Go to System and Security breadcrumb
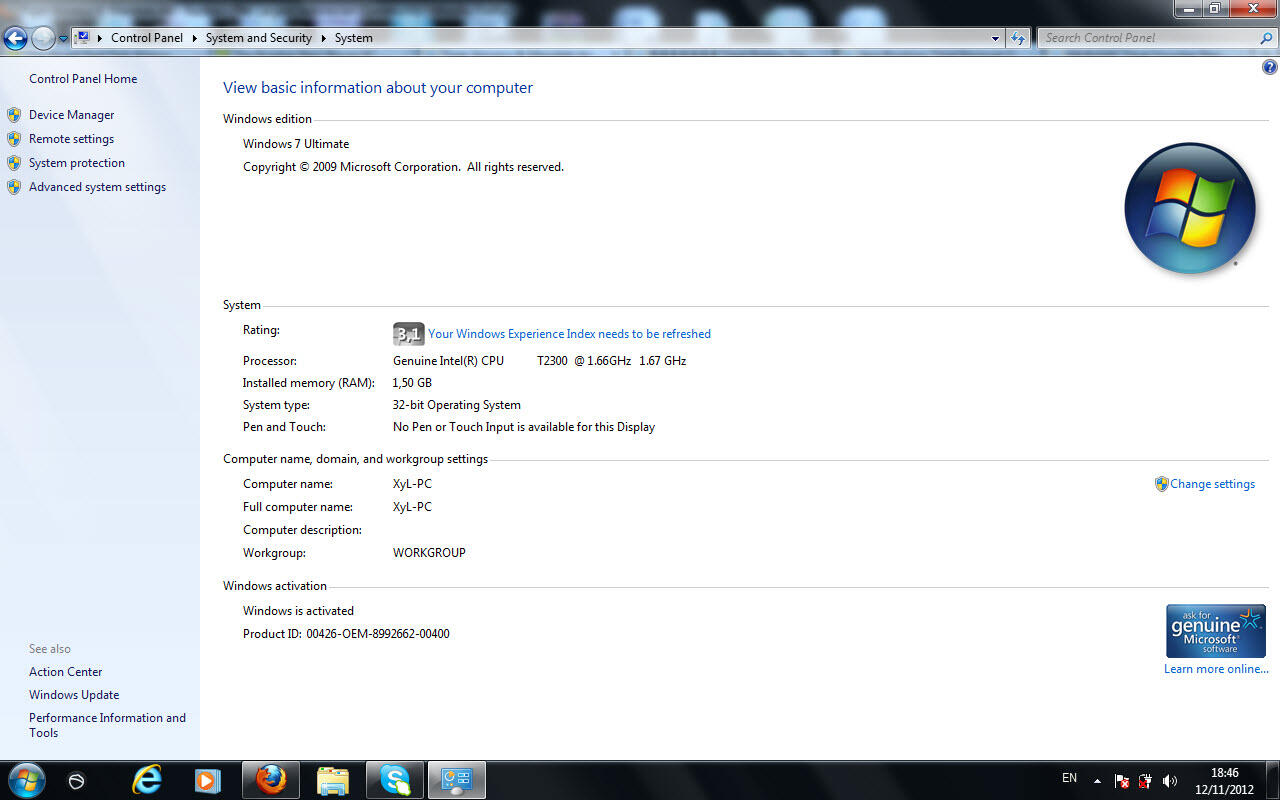This screenshot has height=800, width=1280. 259,38
